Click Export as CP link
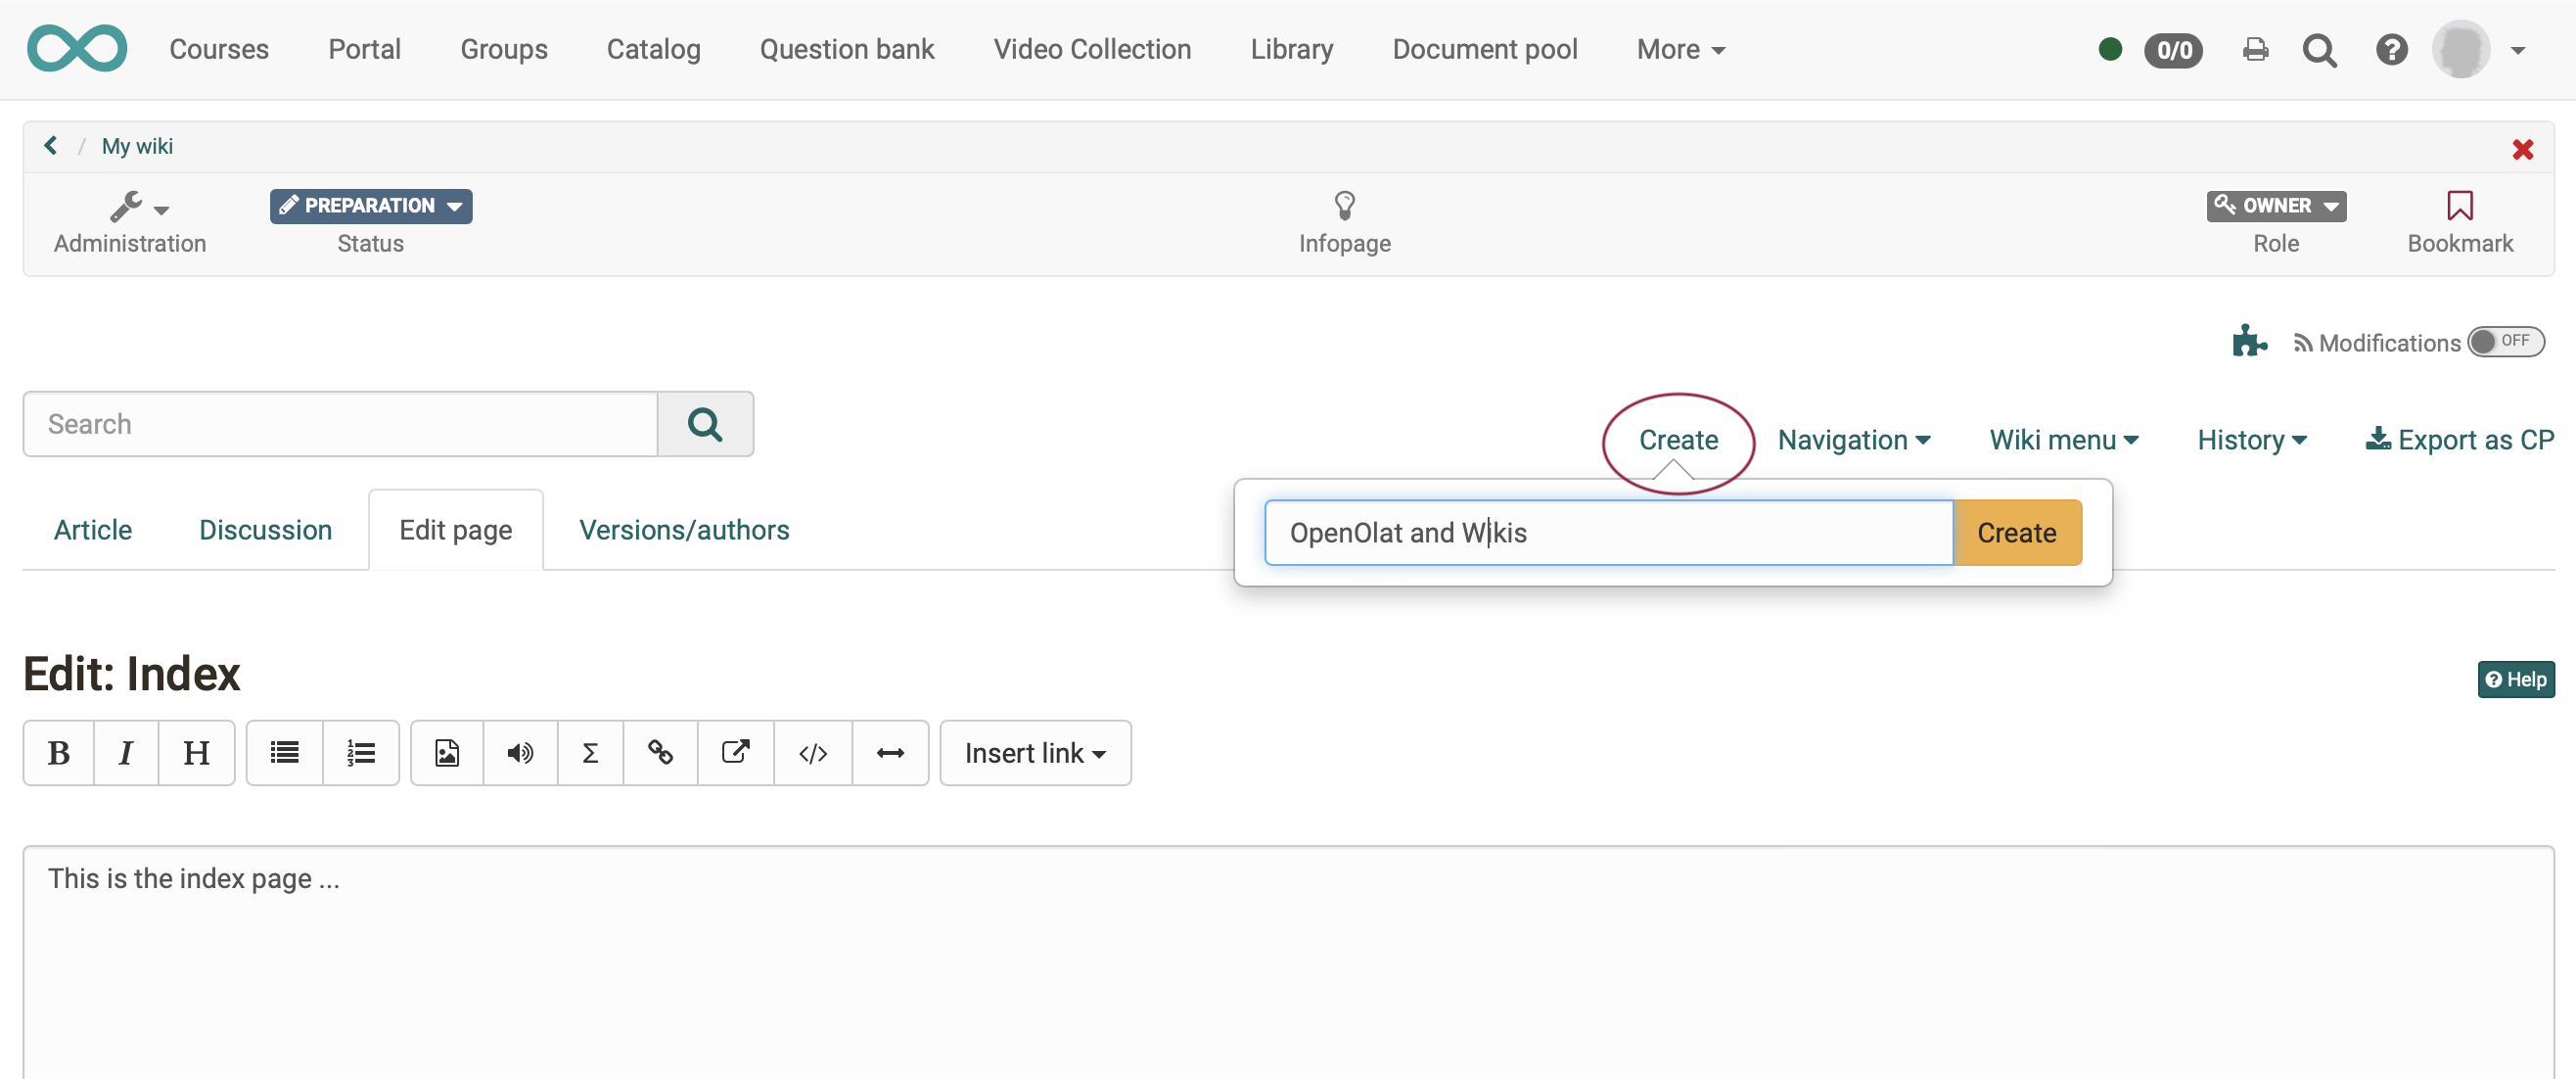2576x1079 pixels. click(2460, 440)
